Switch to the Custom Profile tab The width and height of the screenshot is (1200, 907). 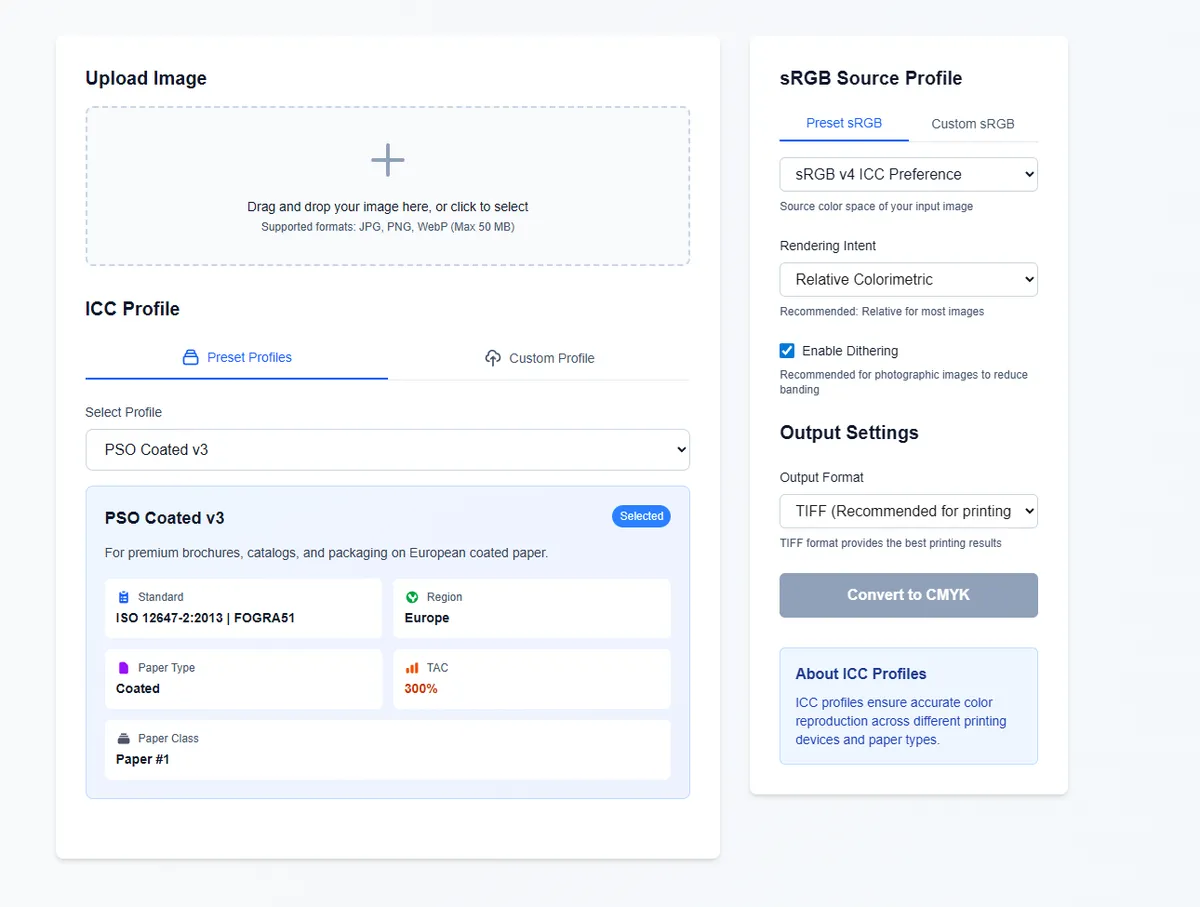(x=539, y=358)
